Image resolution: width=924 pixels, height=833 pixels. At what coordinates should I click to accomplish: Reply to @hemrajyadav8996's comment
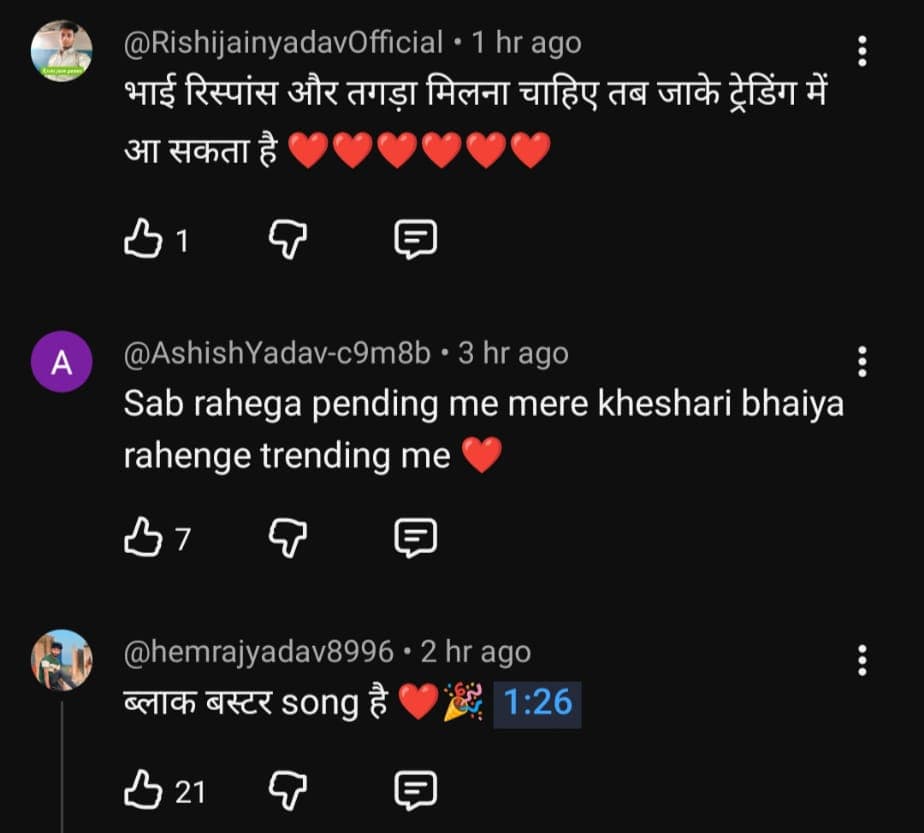click(416, 787)
